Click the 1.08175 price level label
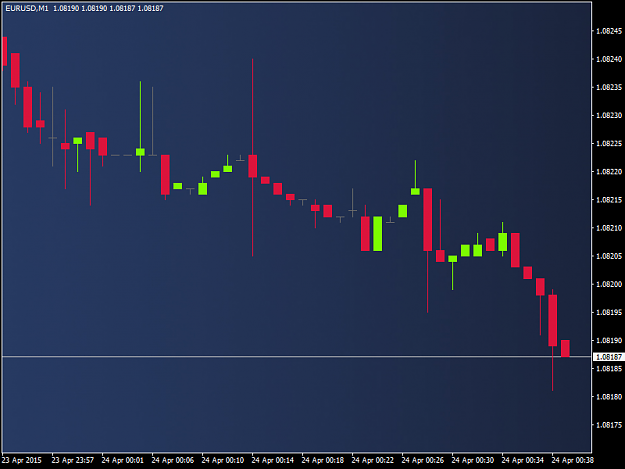 coord(609,425)
